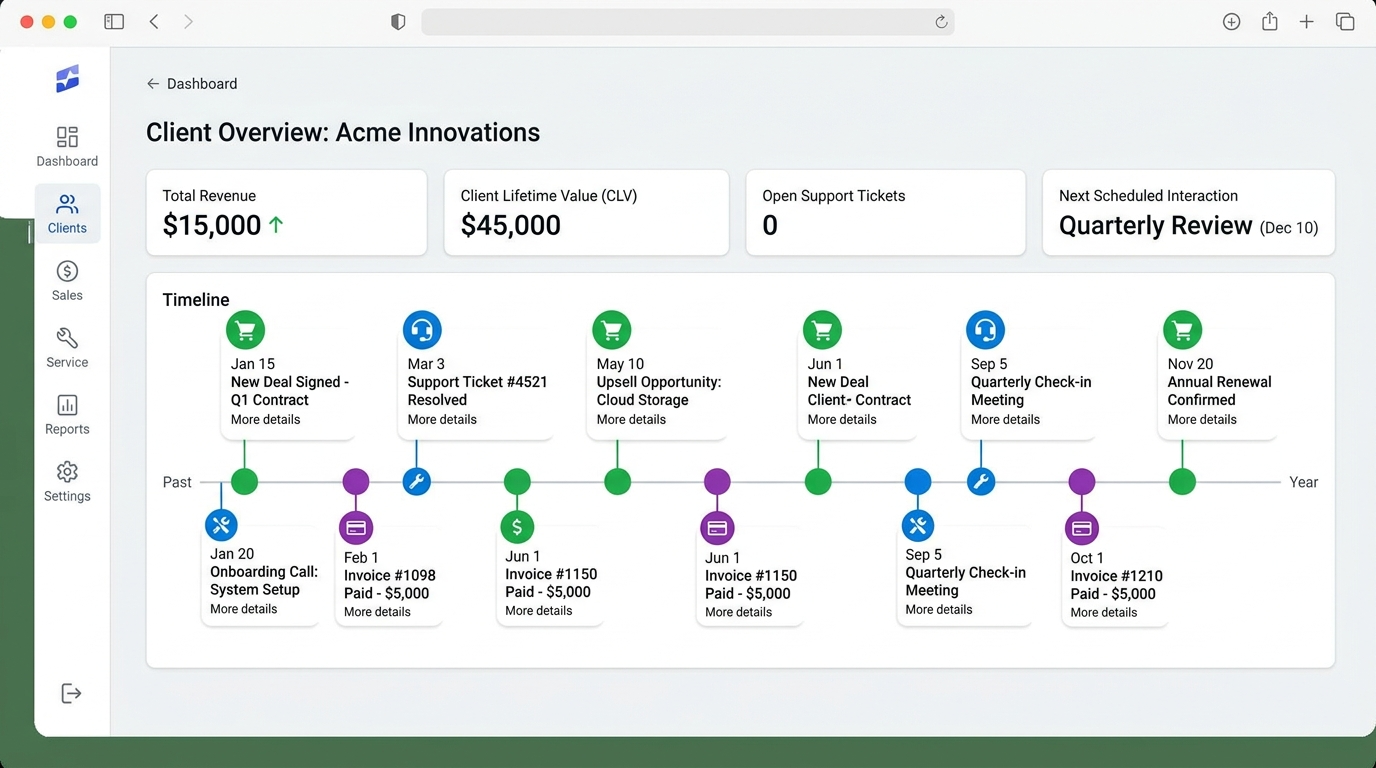Click the logout icon at sidebar bottom
Image resolution: width=1376 pixels, height=768 pixels.
(71, 693)
